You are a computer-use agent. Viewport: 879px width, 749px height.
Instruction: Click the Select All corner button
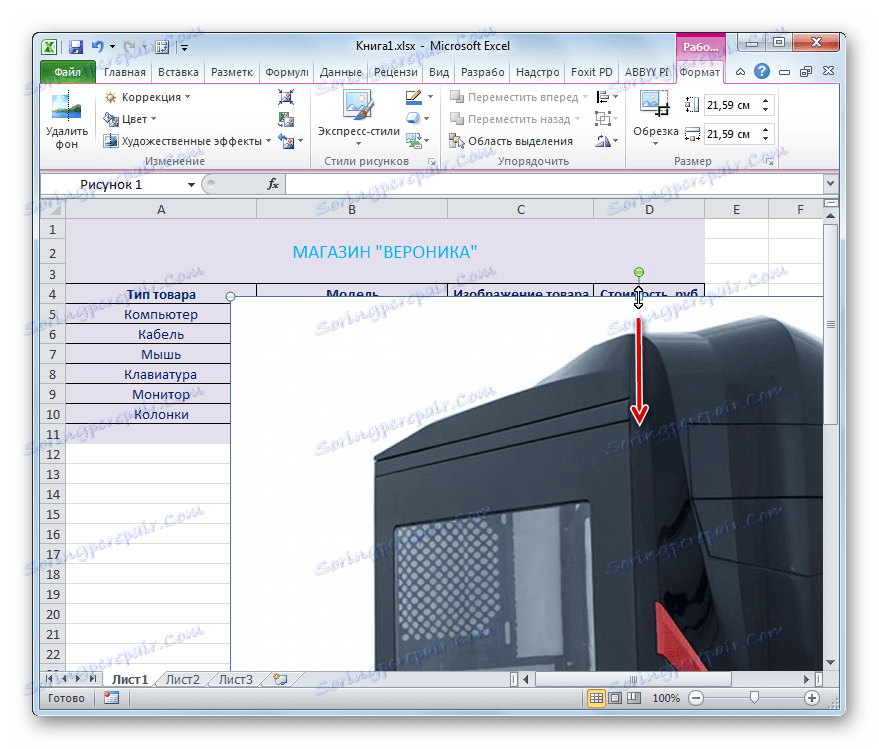tap(53, 210)
